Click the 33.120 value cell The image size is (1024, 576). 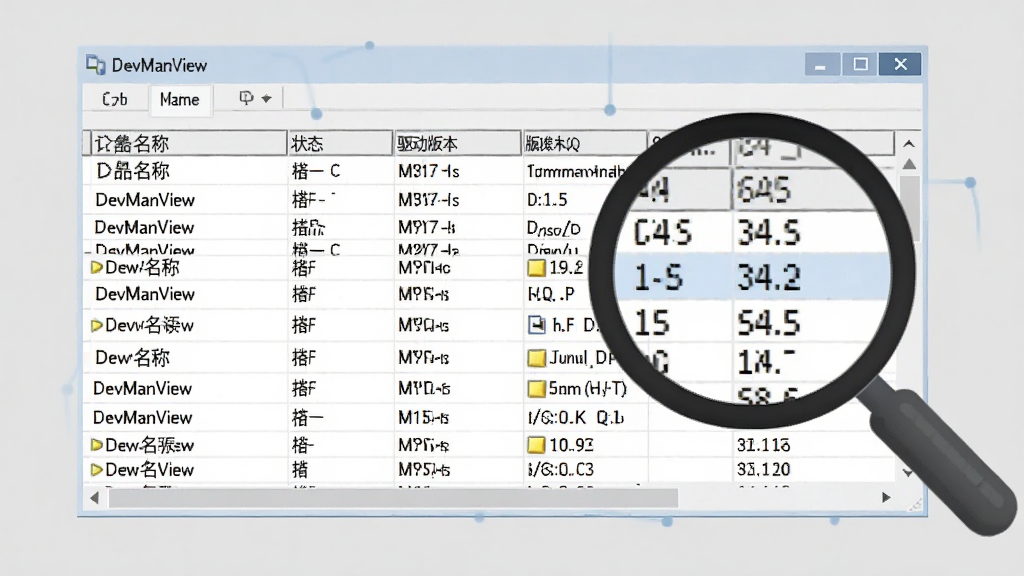pyautogui.click(x=763, y=470)
